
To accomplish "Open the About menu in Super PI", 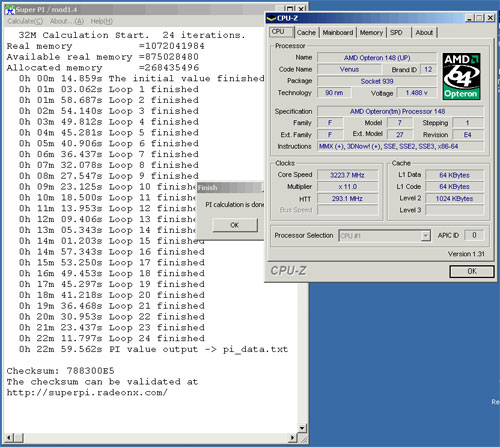I will click(66, 21).
